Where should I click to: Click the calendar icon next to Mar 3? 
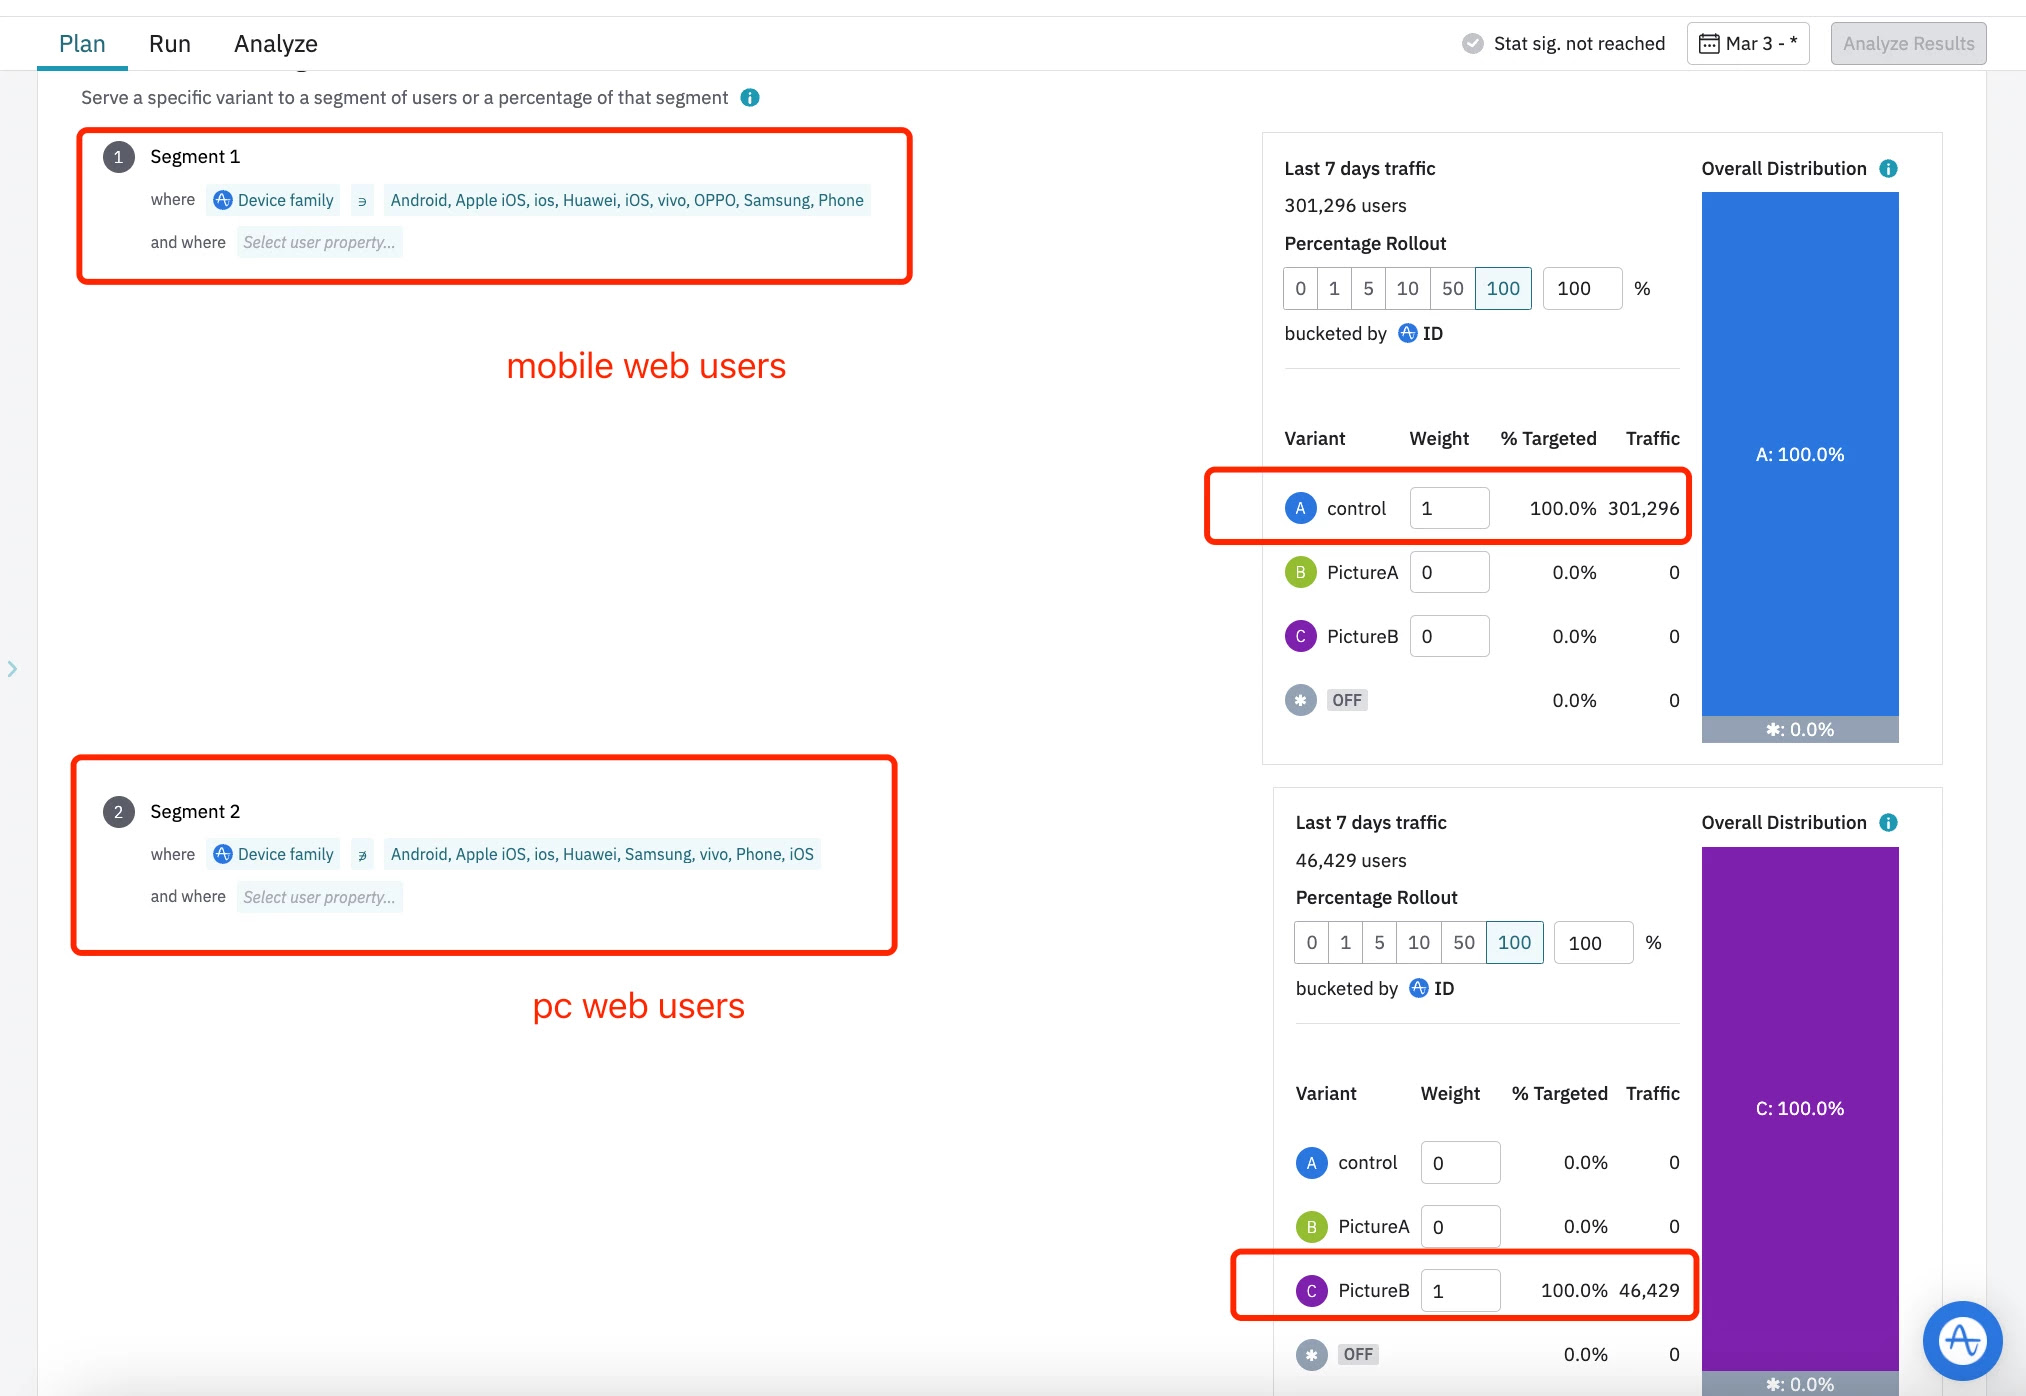click(x=1709, y=44)
